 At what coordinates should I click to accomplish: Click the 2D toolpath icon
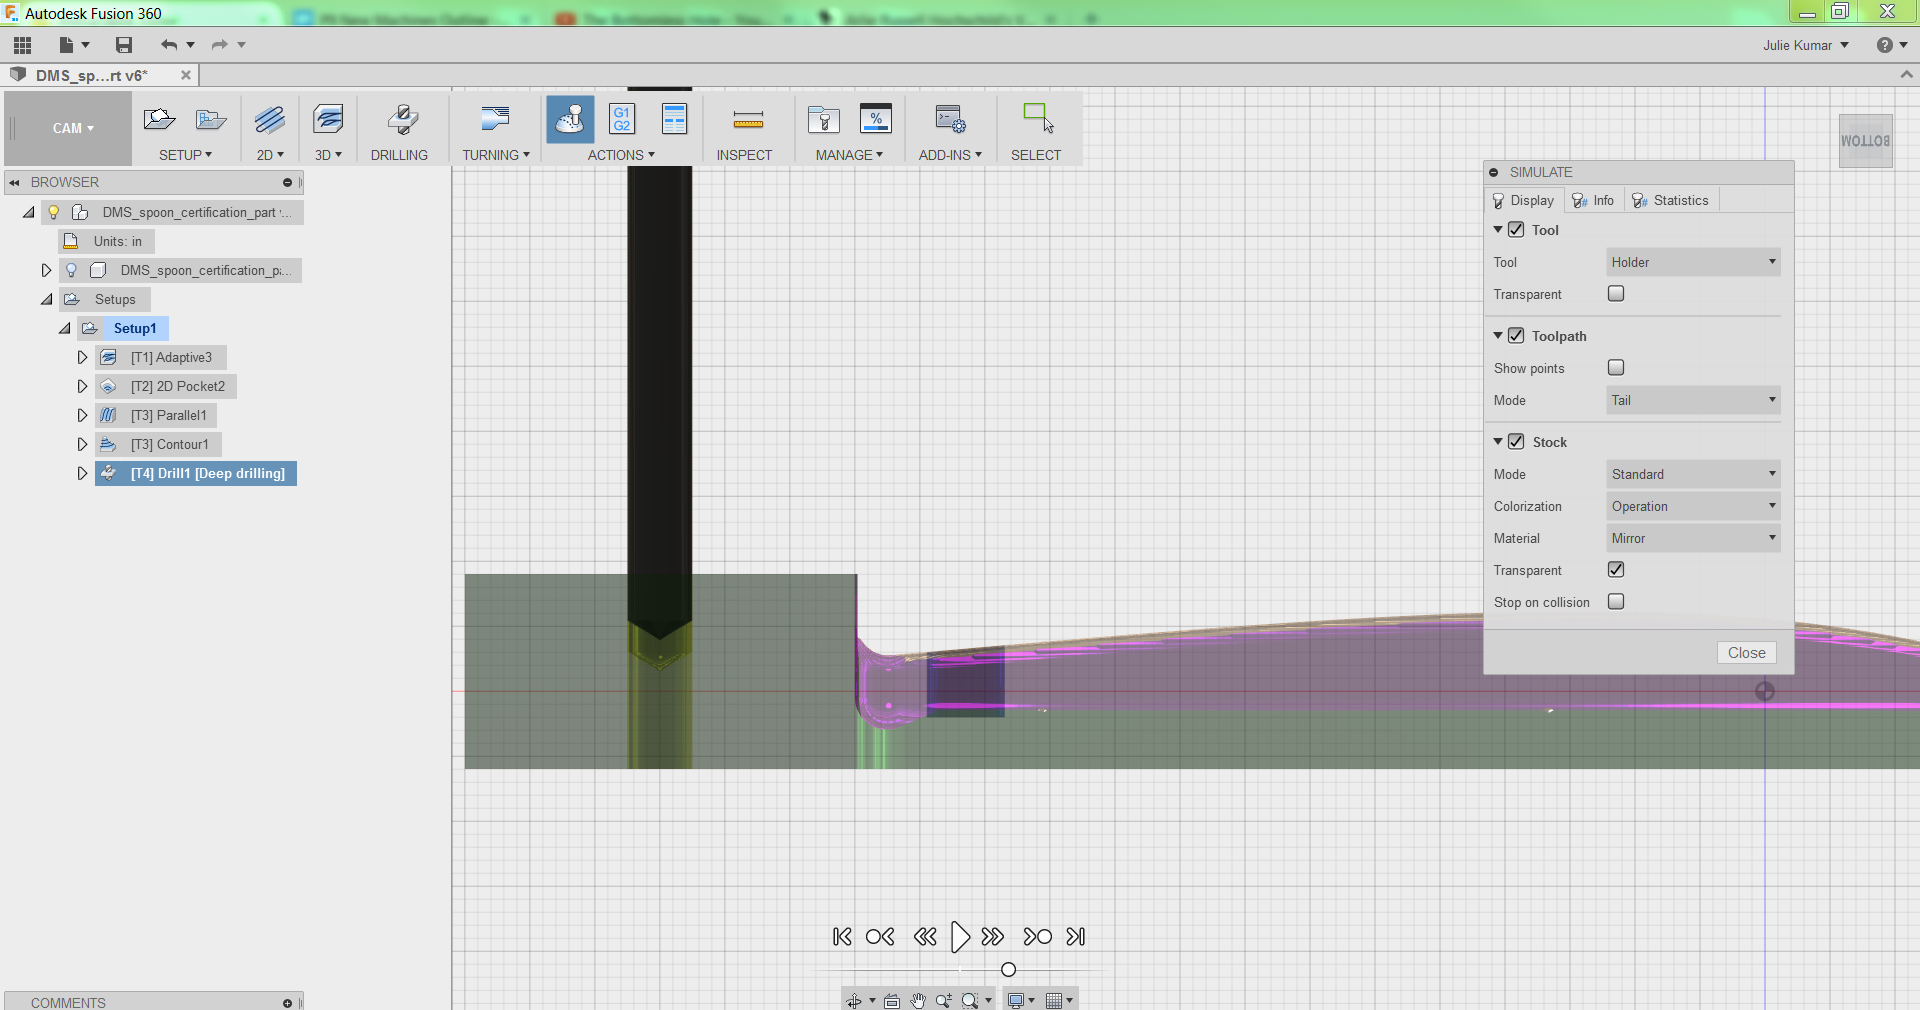270,120
